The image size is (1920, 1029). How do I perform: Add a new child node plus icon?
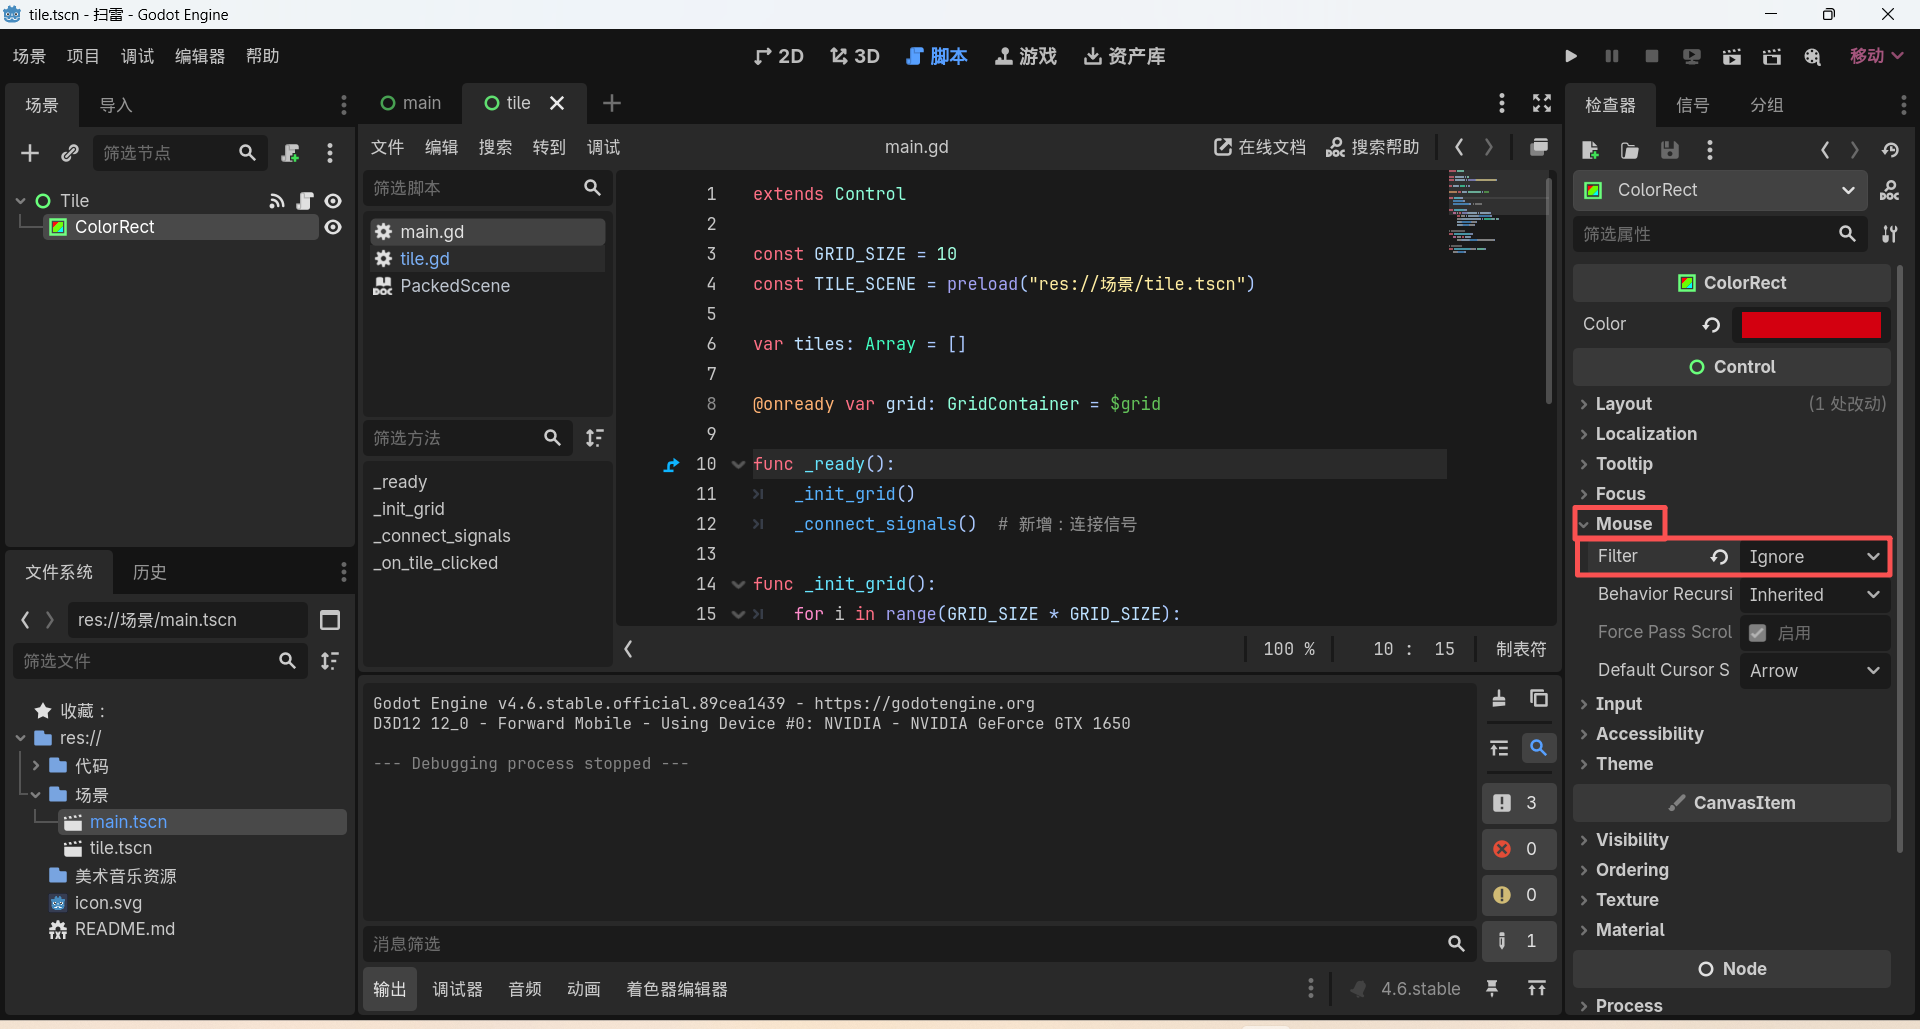pos(30,153)
